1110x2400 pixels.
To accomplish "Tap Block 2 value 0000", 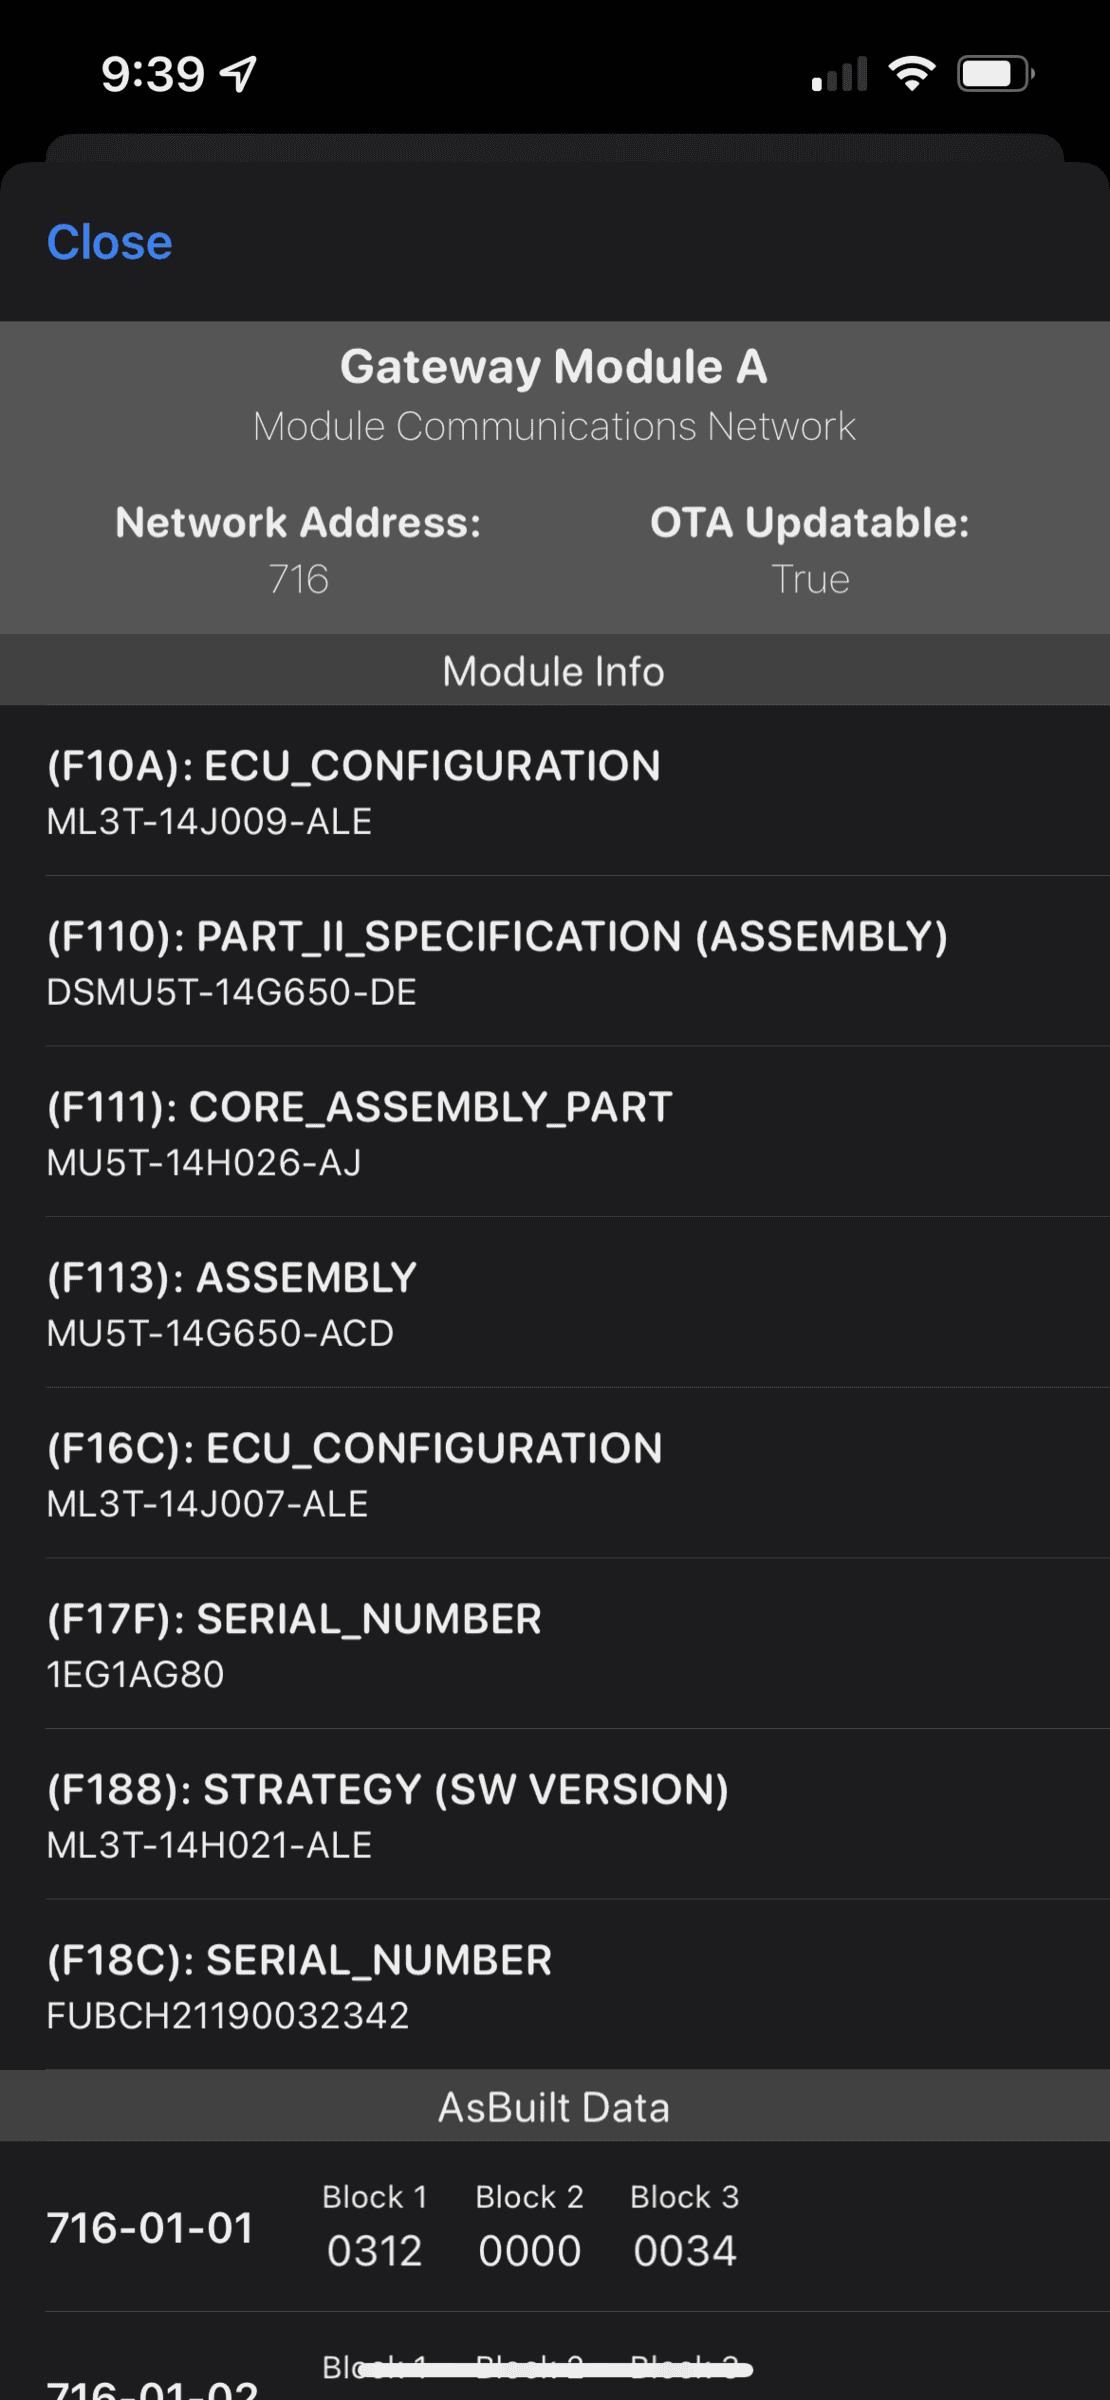I will 530,2251.
